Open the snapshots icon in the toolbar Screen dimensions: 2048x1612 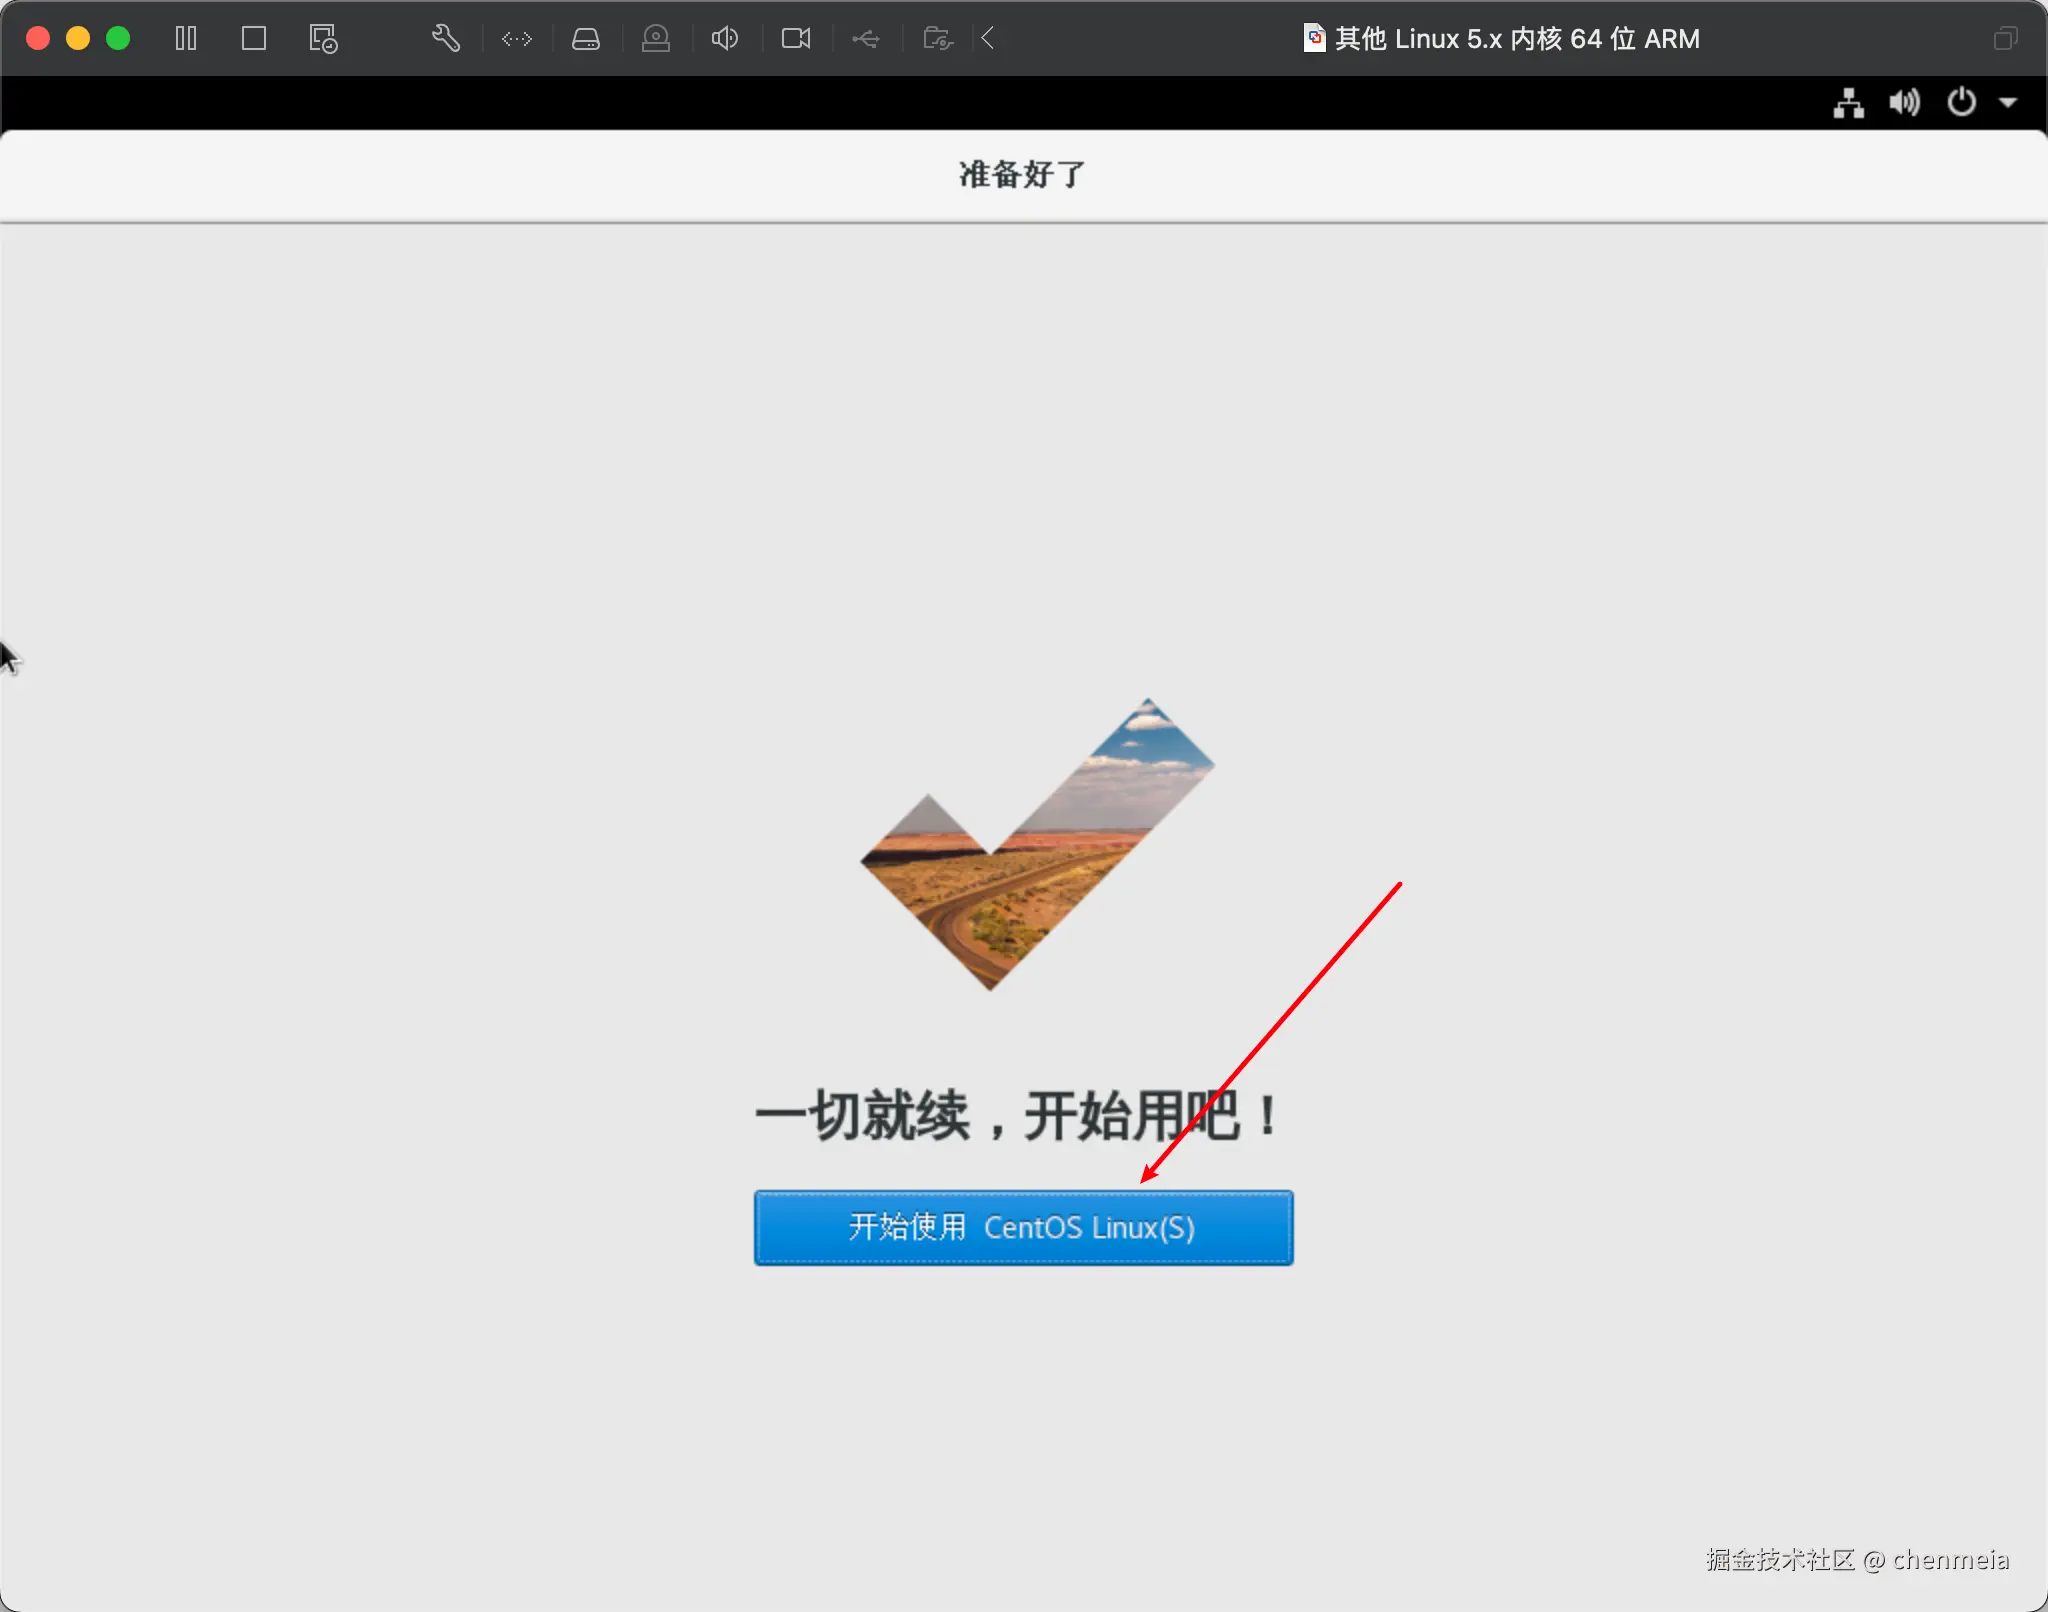(x=322, y=38)
